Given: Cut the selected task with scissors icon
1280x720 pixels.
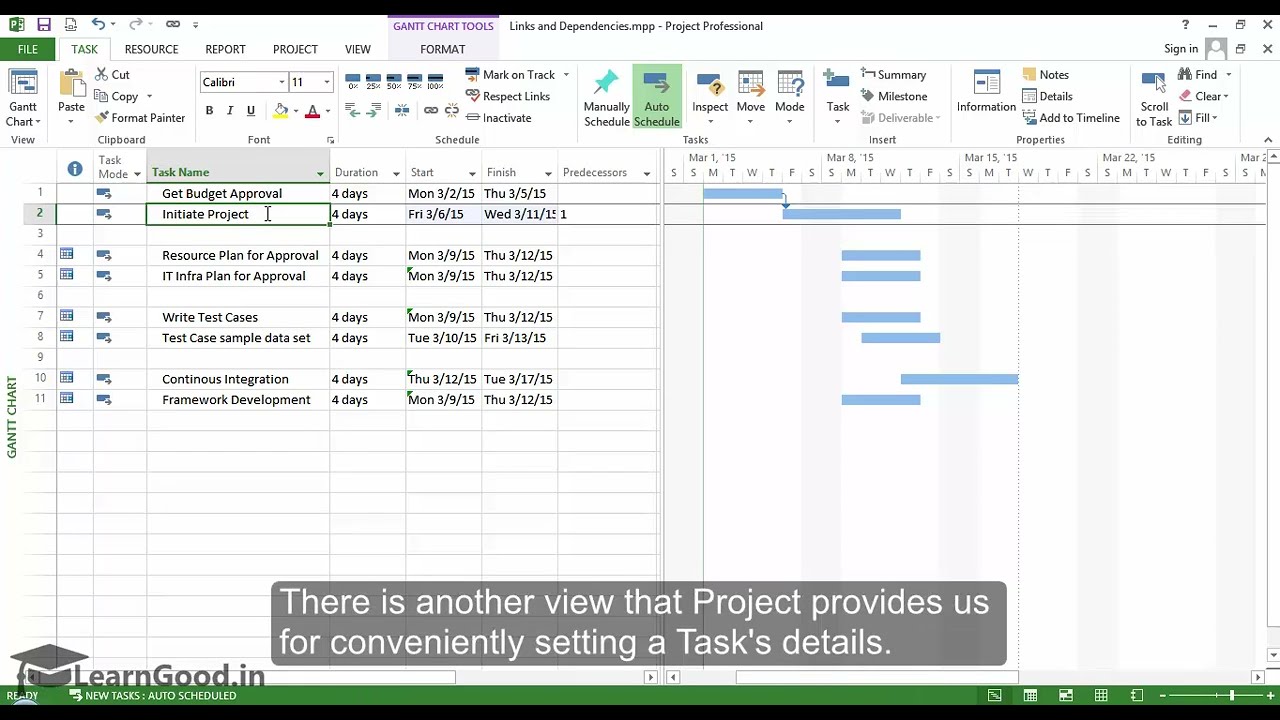Looking at the screenshot, I should 112,75.
